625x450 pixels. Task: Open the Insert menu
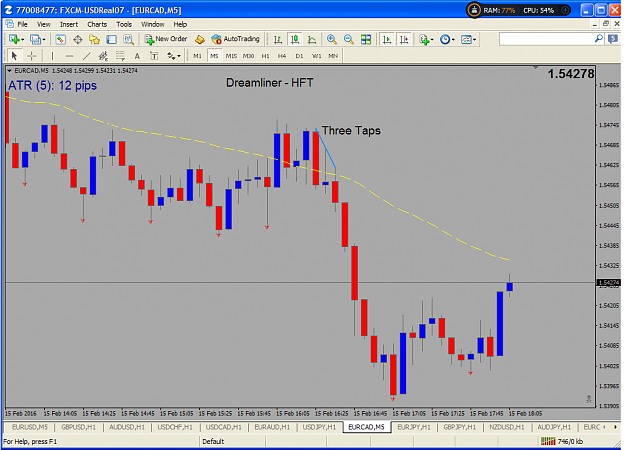pos(69,24)
